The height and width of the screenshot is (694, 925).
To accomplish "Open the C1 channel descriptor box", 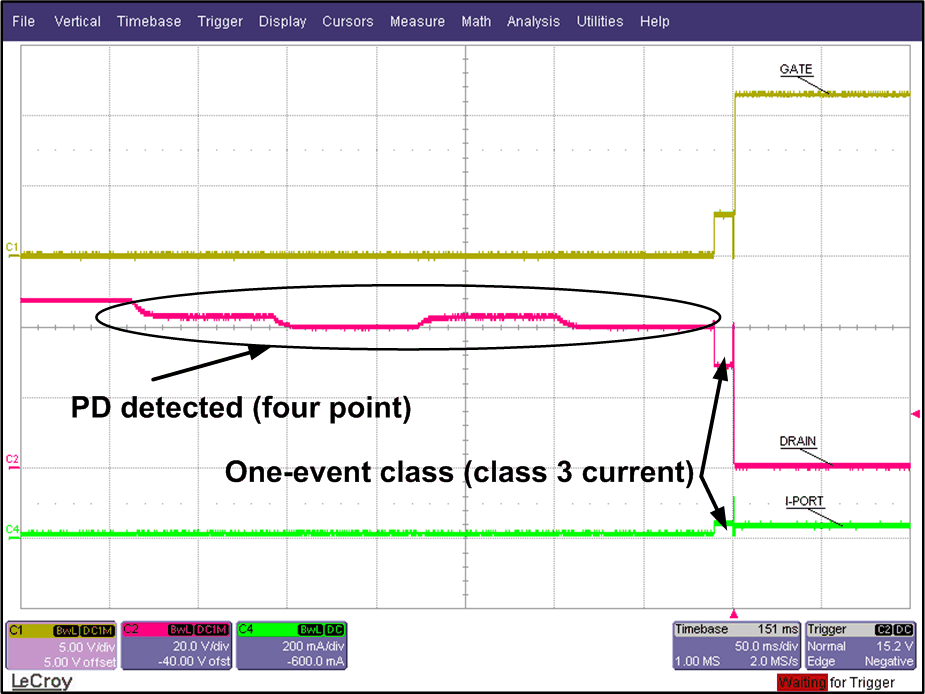I will point(61,645).
